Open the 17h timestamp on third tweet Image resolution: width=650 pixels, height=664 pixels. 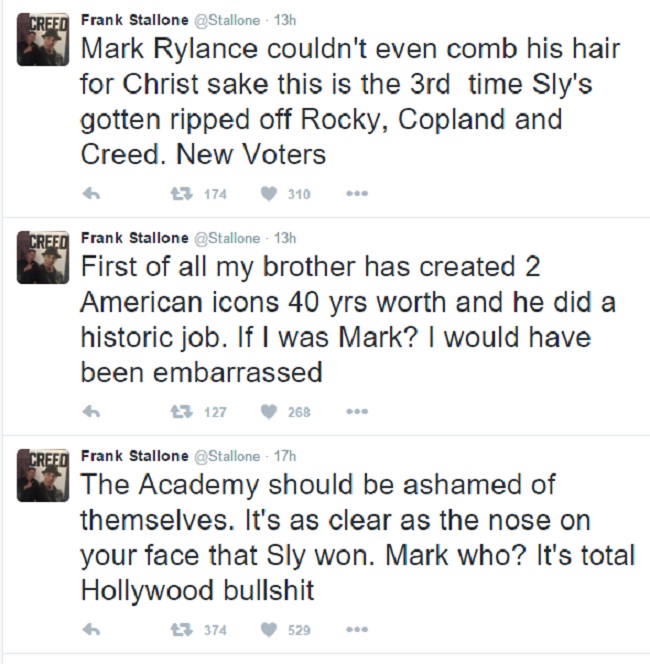[286, 455]
